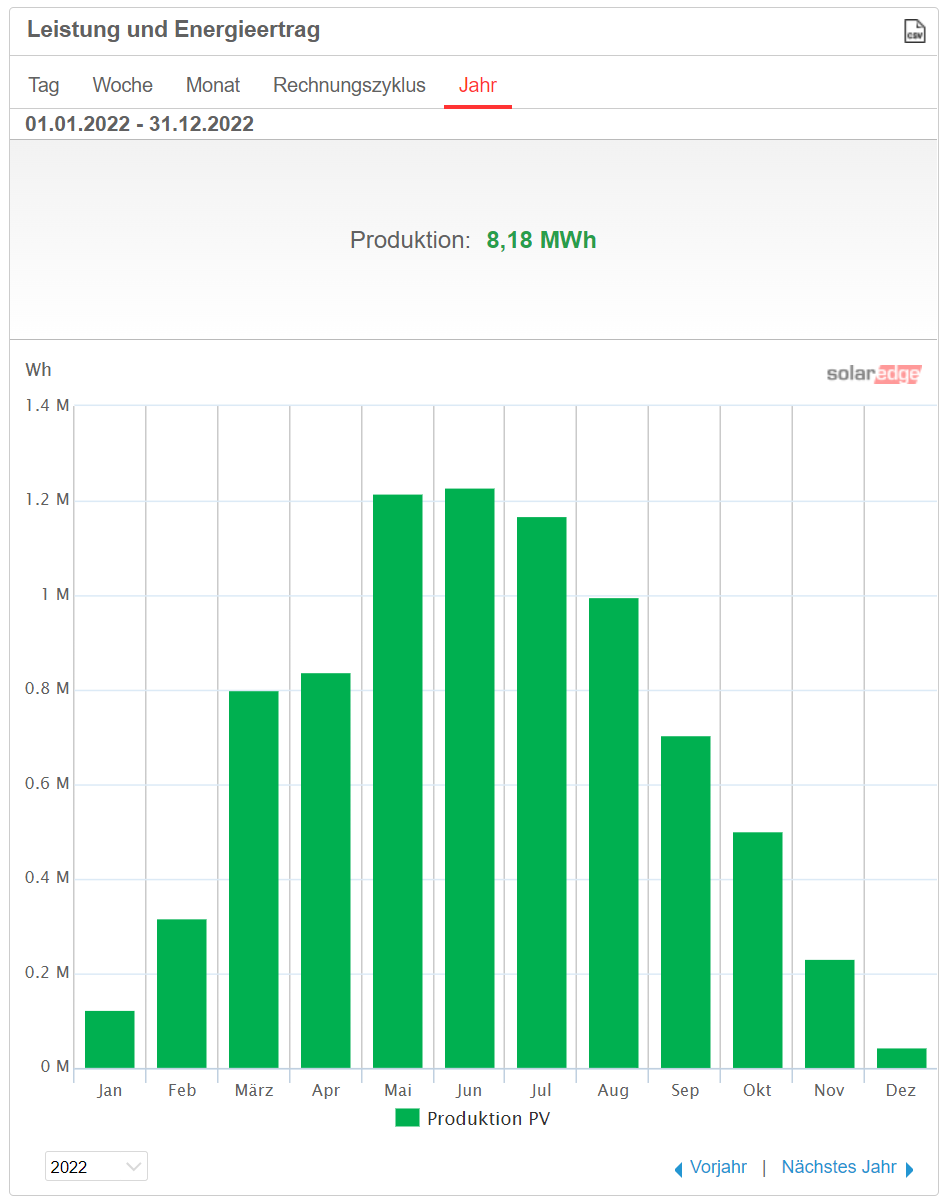Select the Dez production bar
The image size is (948, 1201).
point(902,1058)
